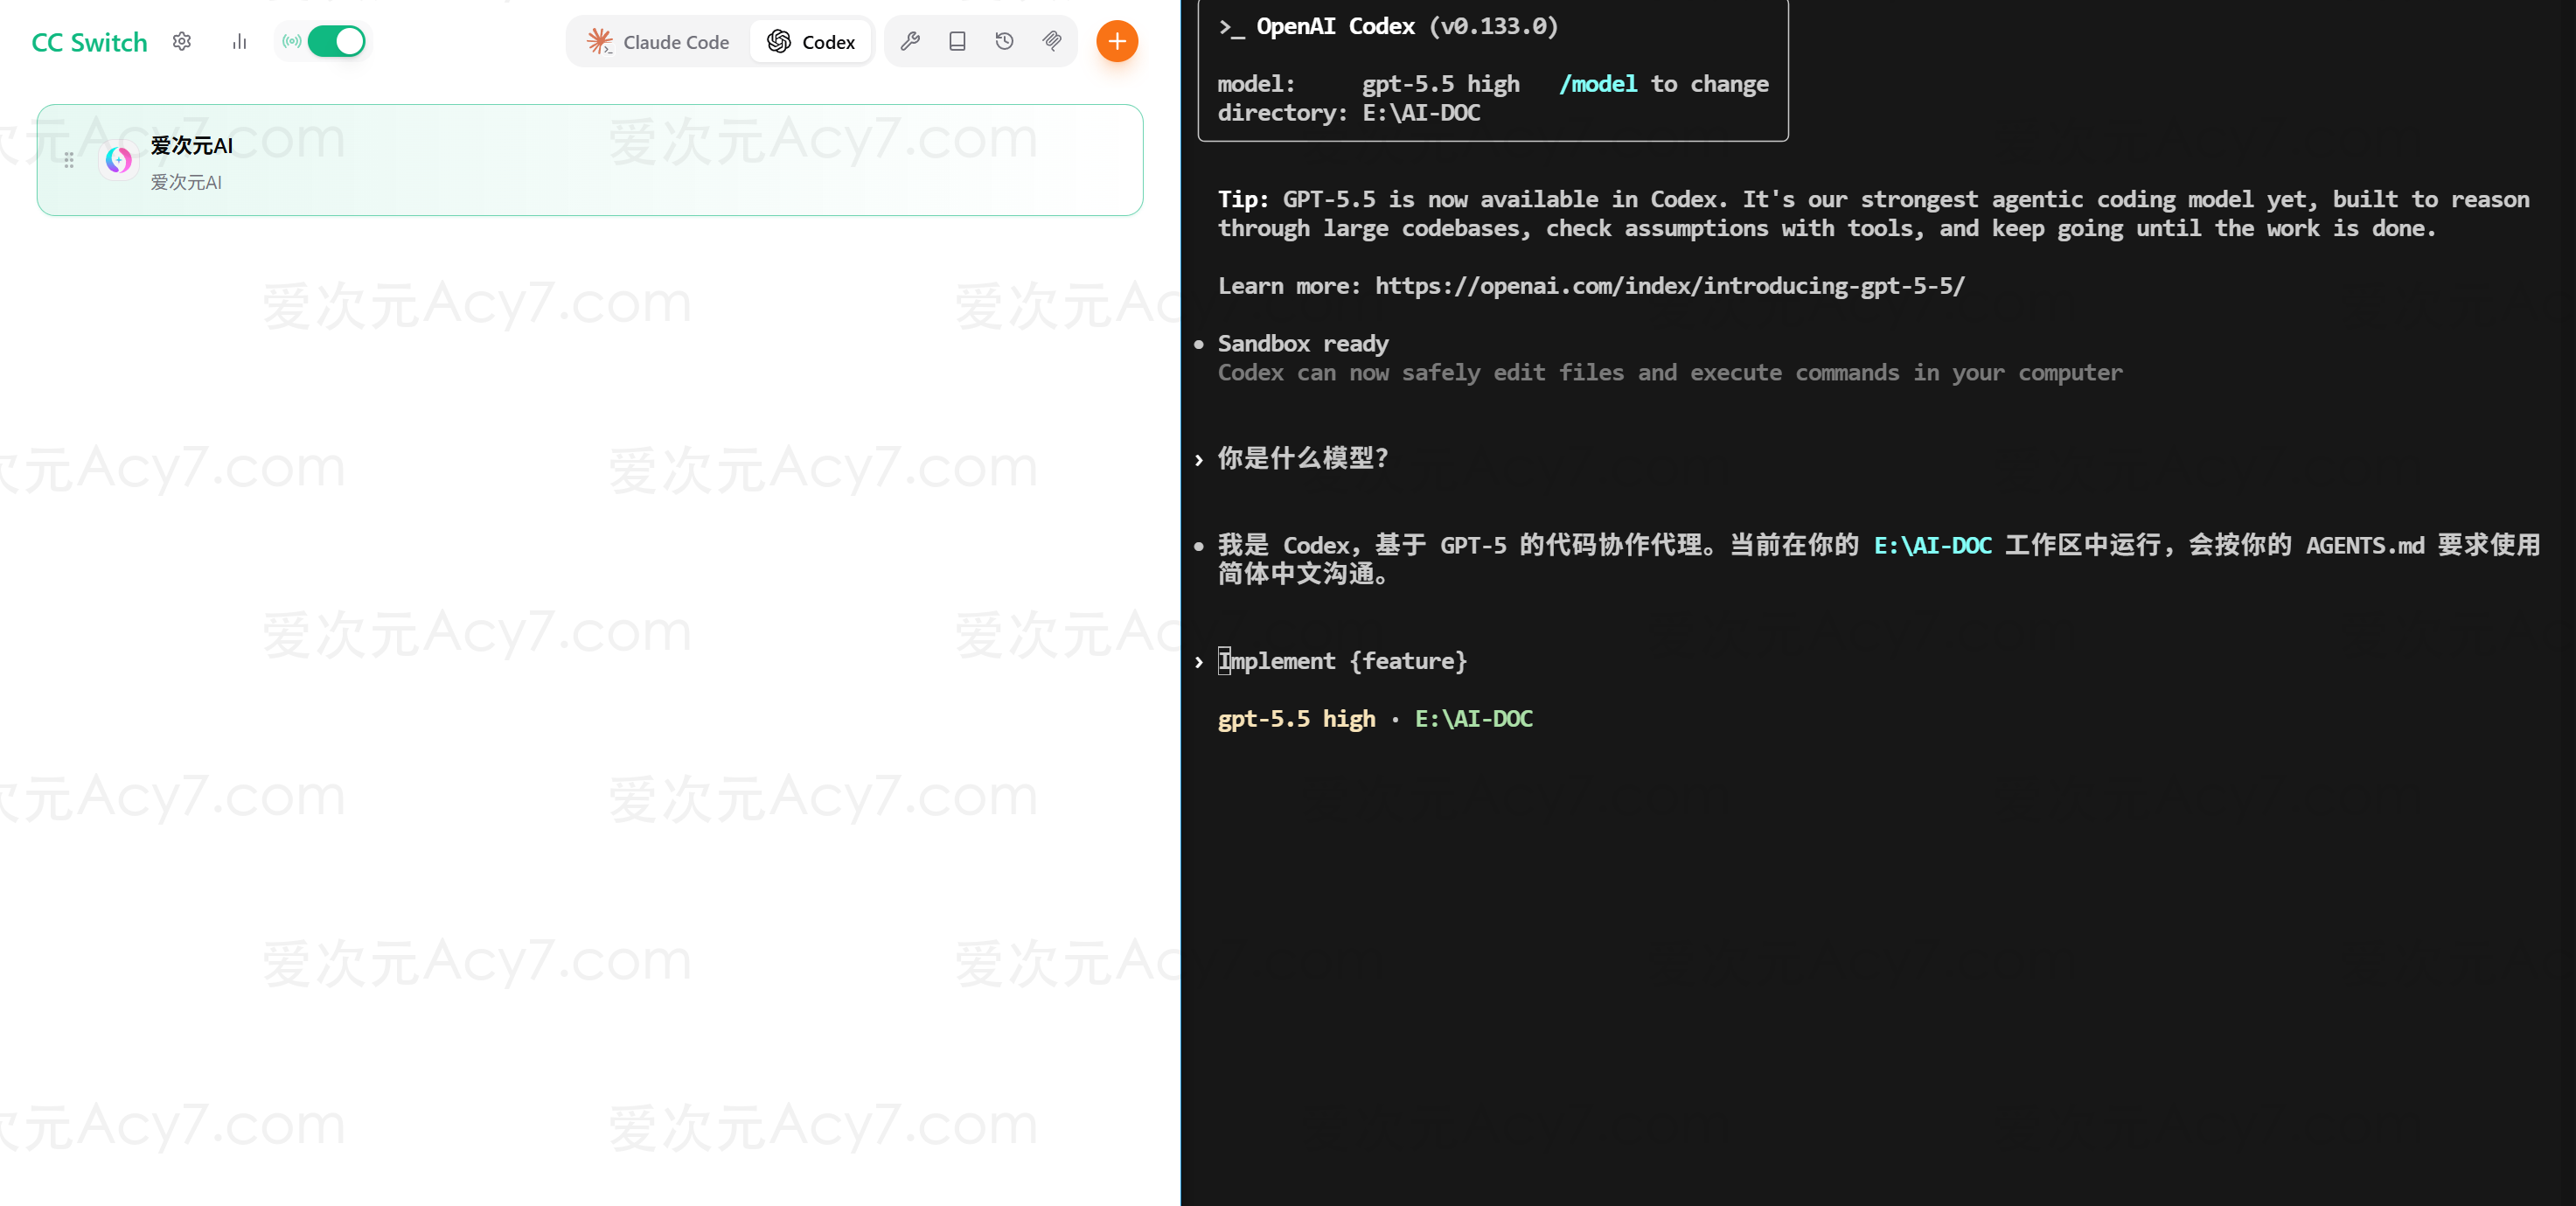The image size is (2576, 1206).
Task: Click the CC Switch title text
Action: click(x=89, y=42)
